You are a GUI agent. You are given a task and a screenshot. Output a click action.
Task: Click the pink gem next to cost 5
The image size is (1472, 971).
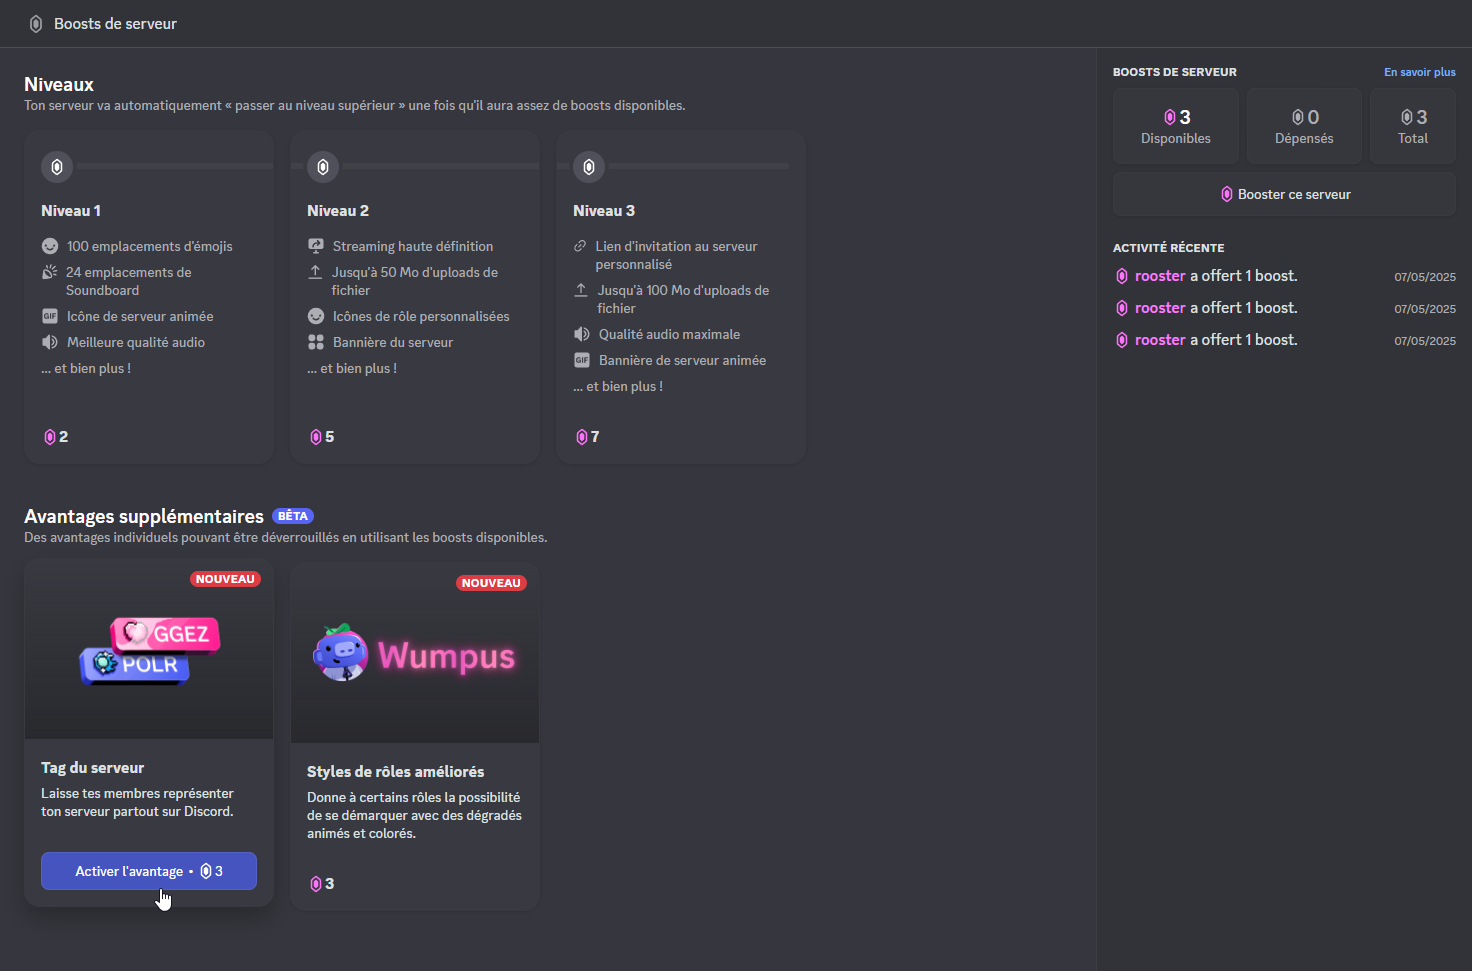[316, 437]
